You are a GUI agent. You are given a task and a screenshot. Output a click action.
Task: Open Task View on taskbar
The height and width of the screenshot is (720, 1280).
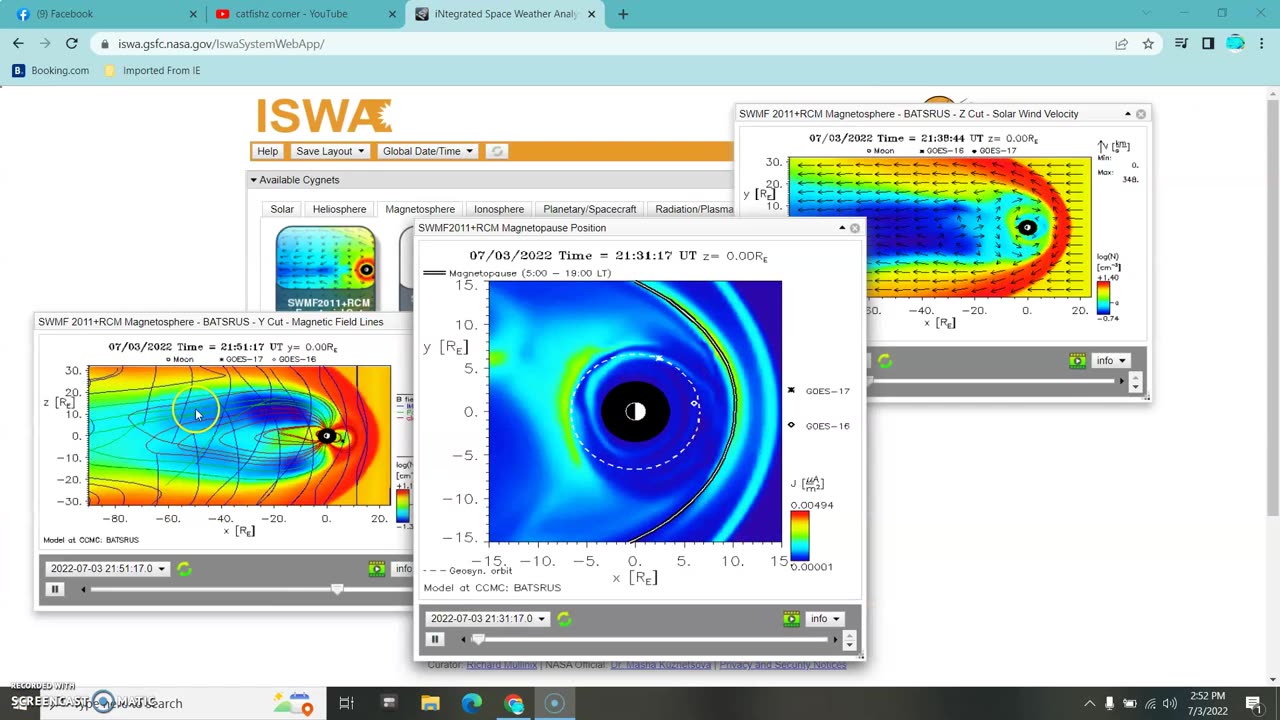346,703
